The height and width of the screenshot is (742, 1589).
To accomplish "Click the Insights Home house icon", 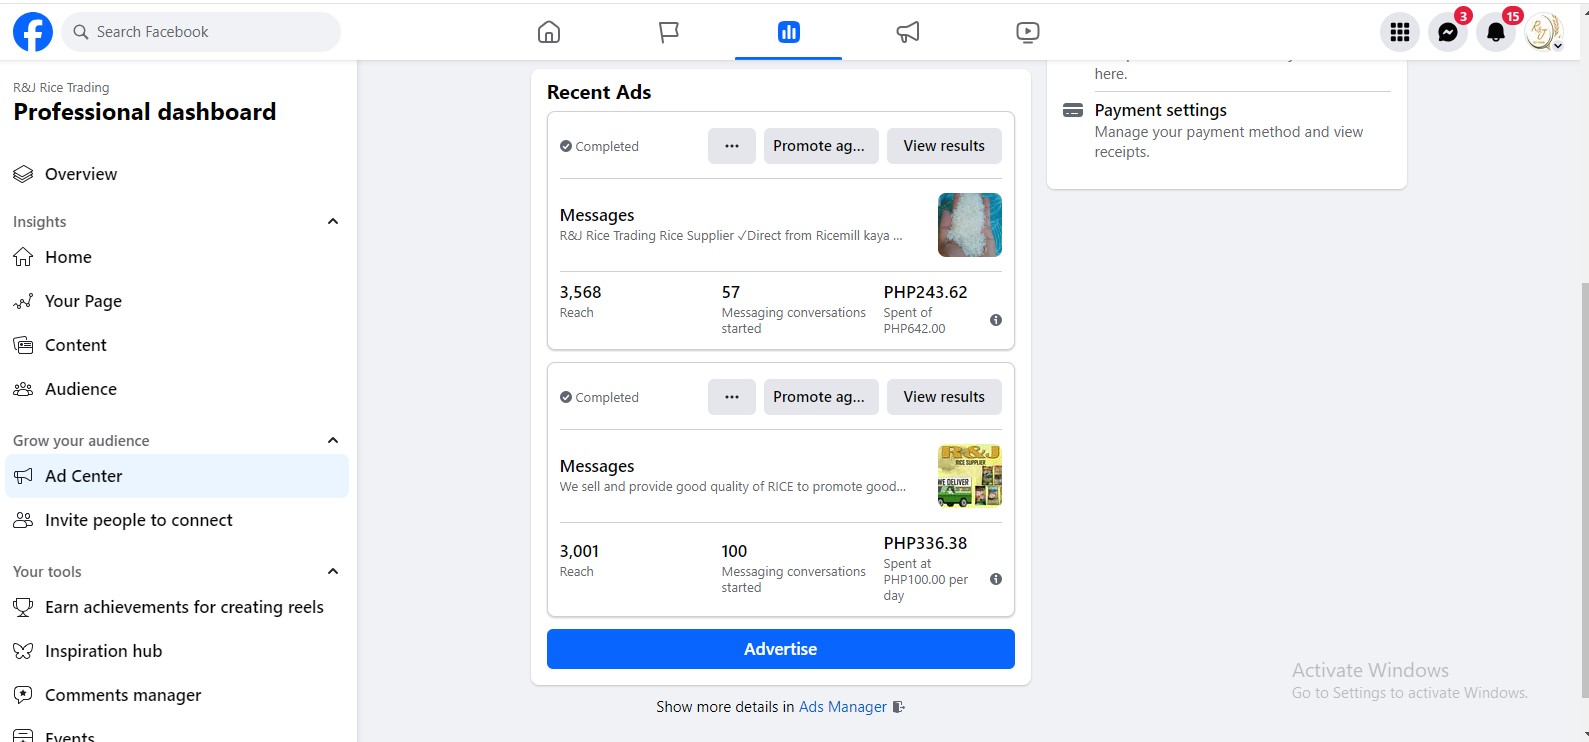I will click(x=23, y=257).
